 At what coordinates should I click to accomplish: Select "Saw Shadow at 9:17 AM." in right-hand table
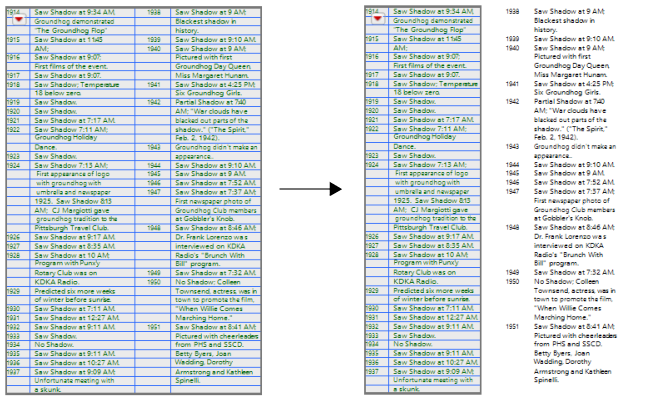click(x=434, y=236)
